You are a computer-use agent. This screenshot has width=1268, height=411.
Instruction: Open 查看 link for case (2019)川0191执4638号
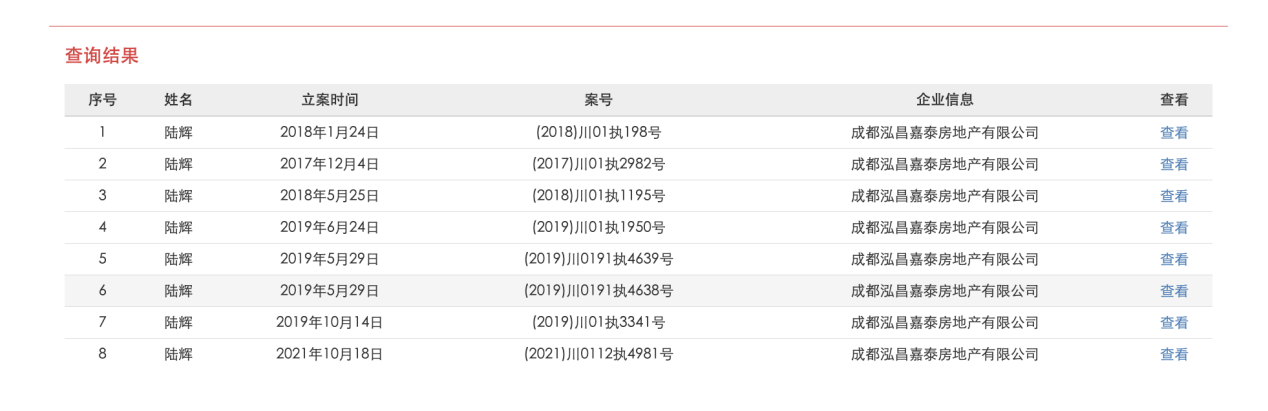coord(1173,291)
